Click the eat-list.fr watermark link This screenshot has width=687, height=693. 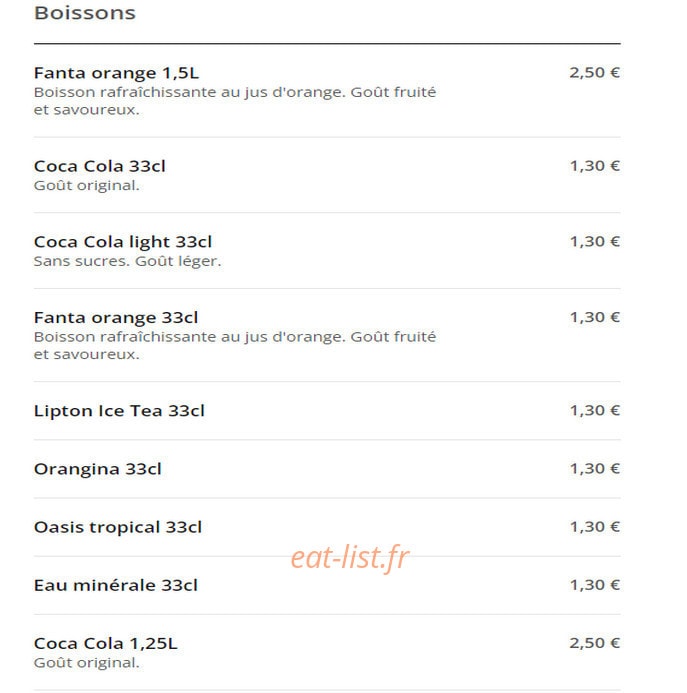pos(350,558)
